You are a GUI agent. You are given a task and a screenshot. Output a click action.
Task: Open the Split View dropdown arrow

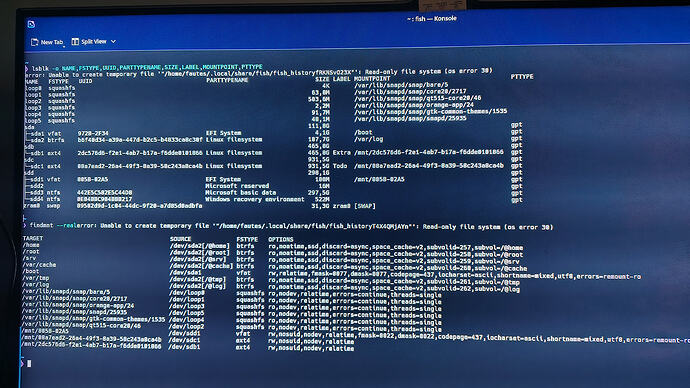tap(114, 41)
